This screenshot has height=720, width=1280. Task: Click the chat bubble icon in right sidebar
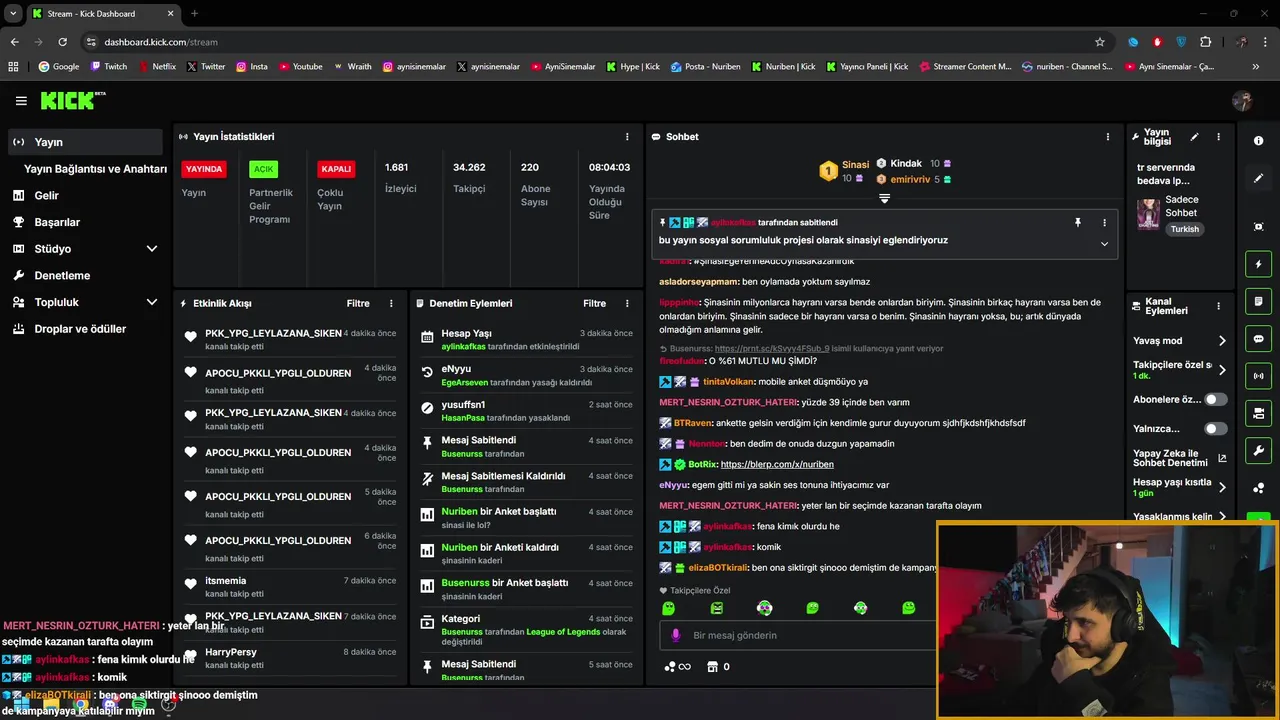1258,339
